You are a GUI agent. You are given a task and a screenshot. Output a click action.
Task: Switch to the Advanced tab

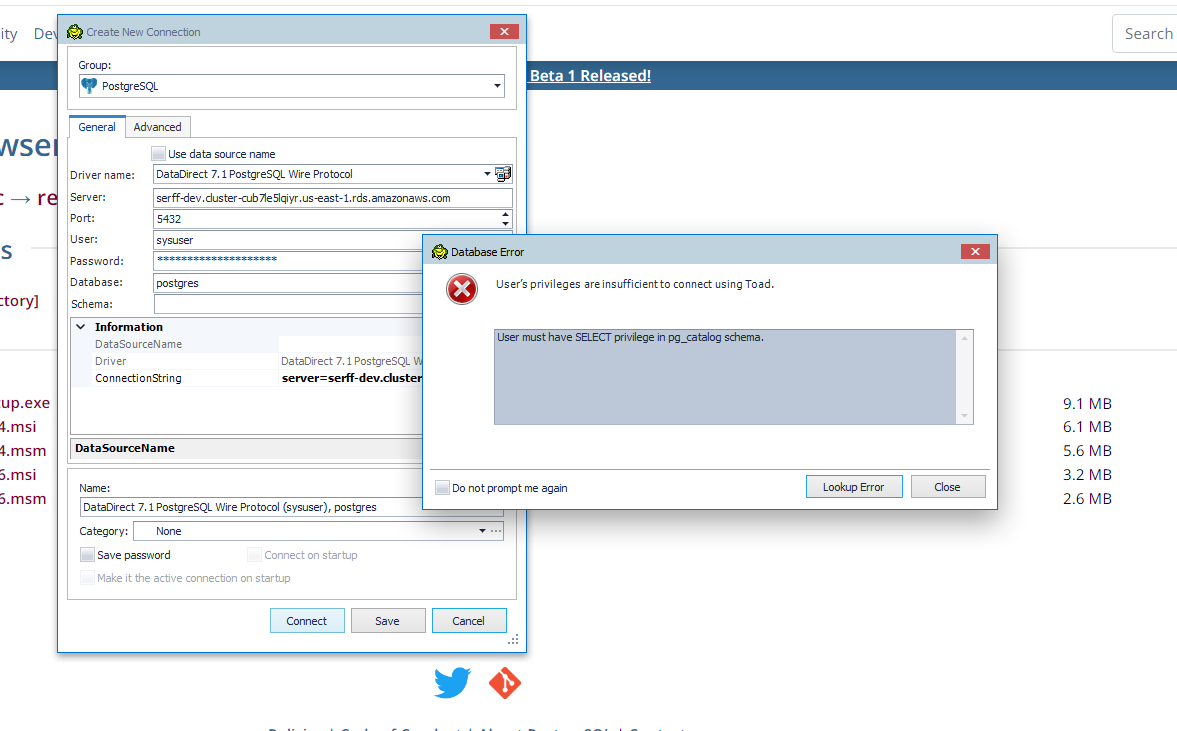coord(157,127)
